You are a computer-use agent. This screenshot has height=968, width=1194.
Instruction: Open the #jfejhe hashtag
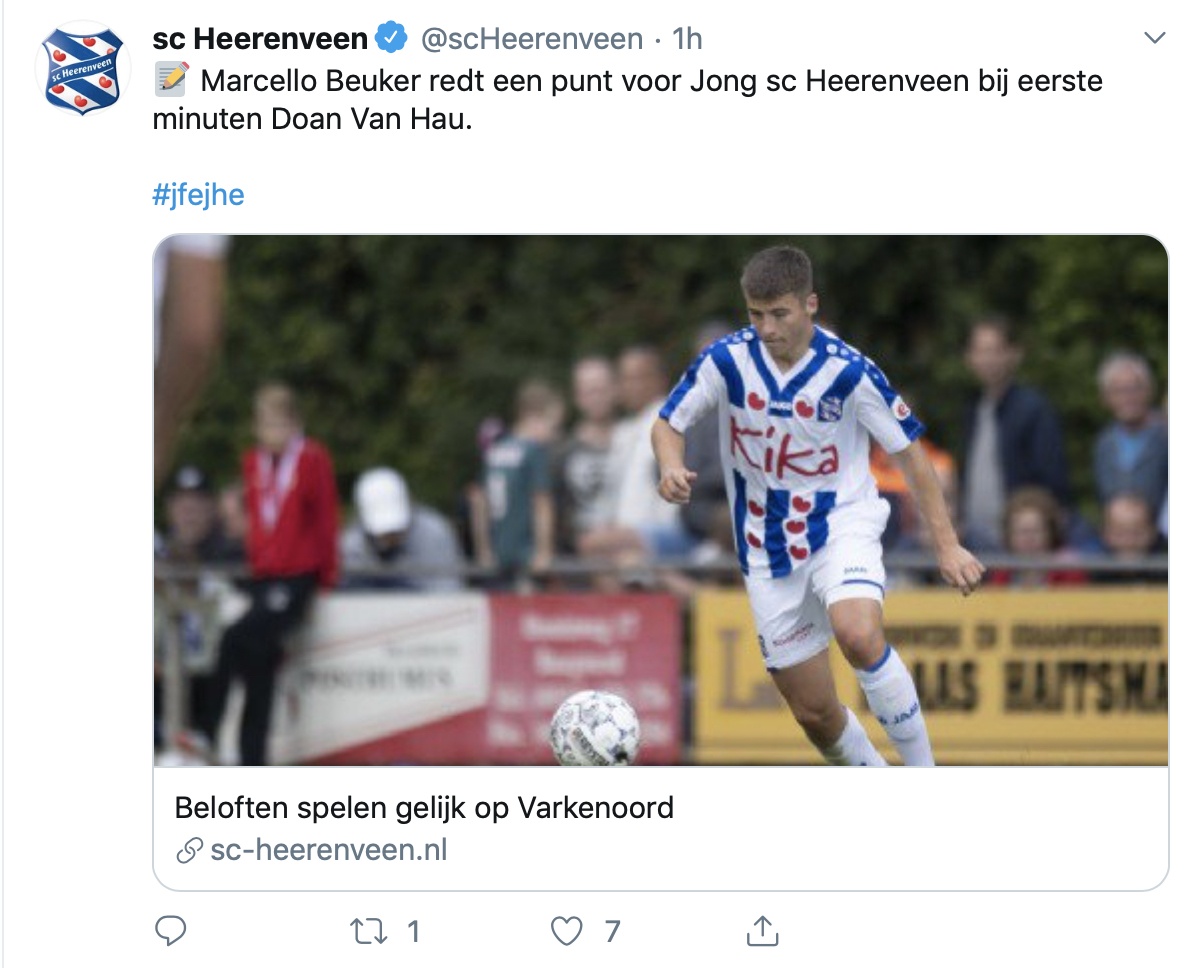pos(198,194)
